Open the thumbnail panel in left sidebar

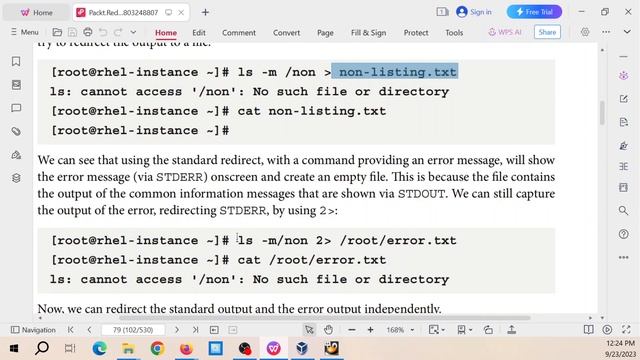coord(16,84)
